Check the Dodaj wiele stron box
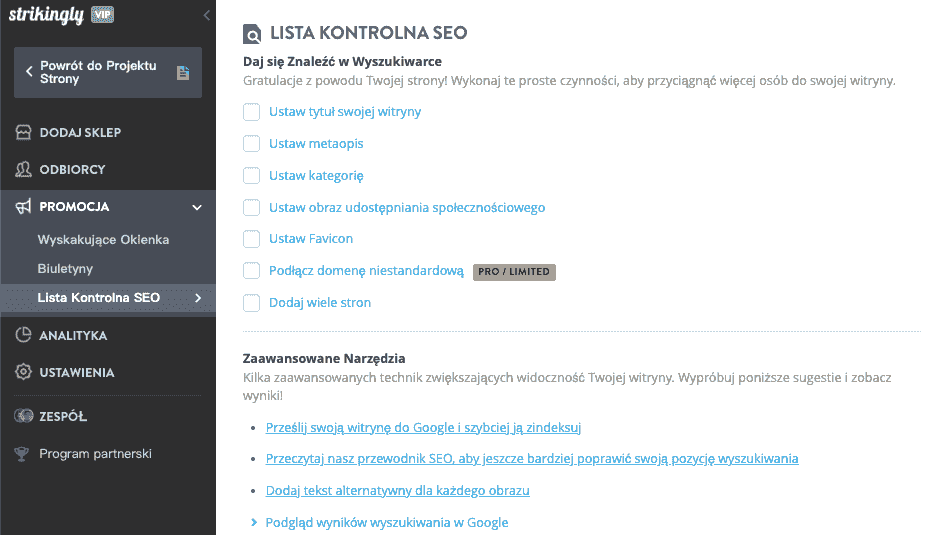Viewport: 938px width, 535px height. [x=251, y=303]
